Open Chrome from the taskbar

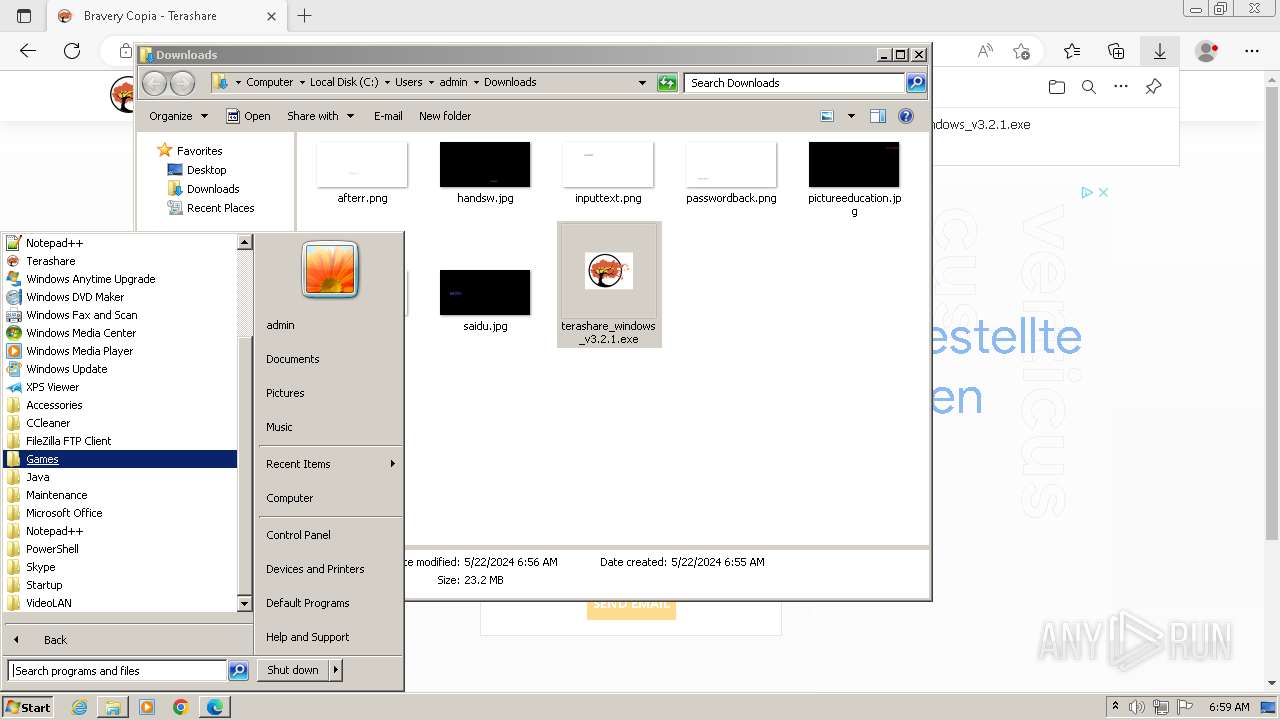pyautogui.click(x=181, y=707)
